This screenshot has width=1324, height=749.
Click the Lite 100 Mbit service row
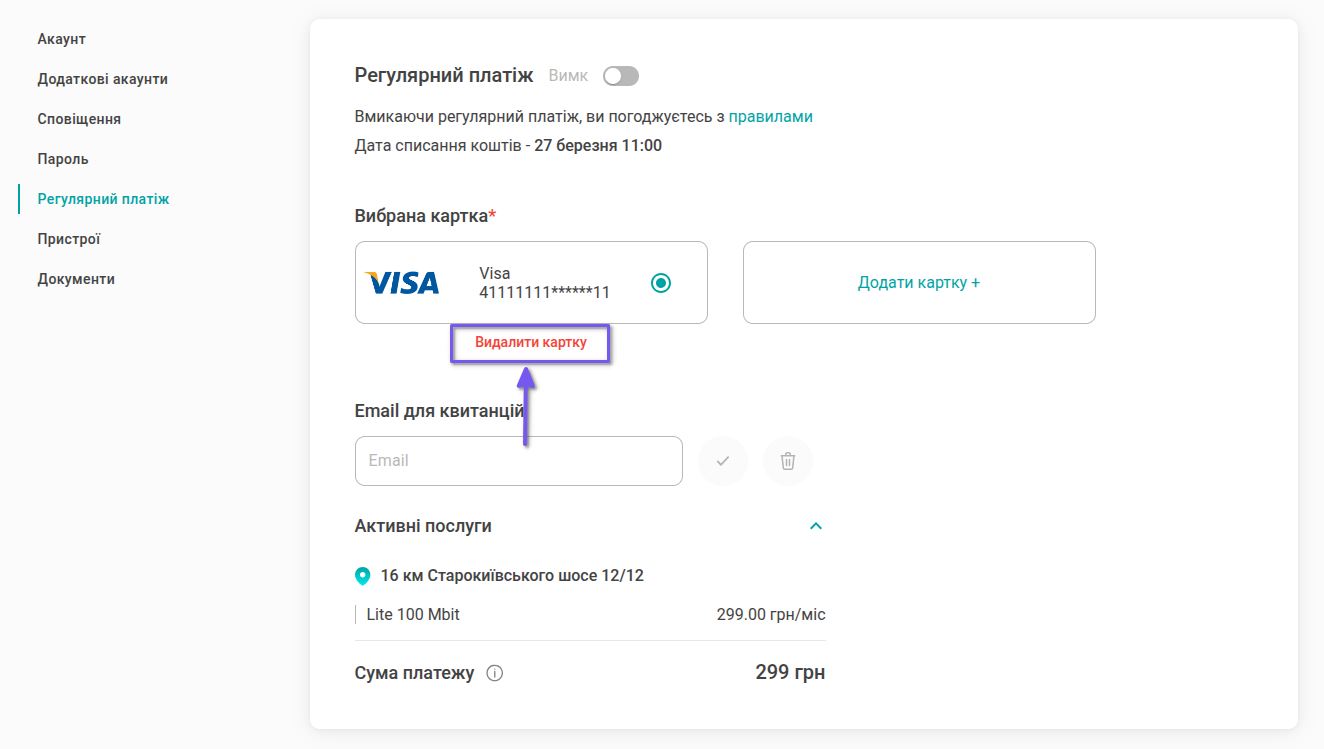tap(590, 614)
